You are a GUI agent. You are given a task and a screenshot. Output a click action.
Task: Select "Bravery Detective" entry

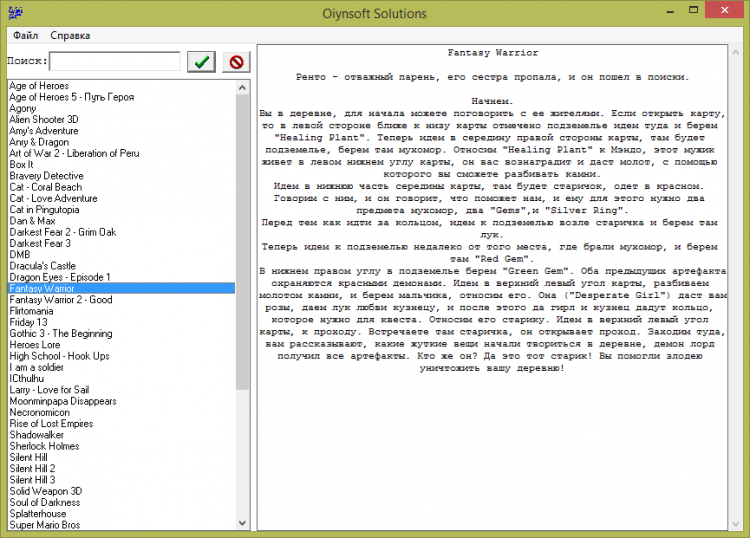pyautogui.click(x=121, y=176)
